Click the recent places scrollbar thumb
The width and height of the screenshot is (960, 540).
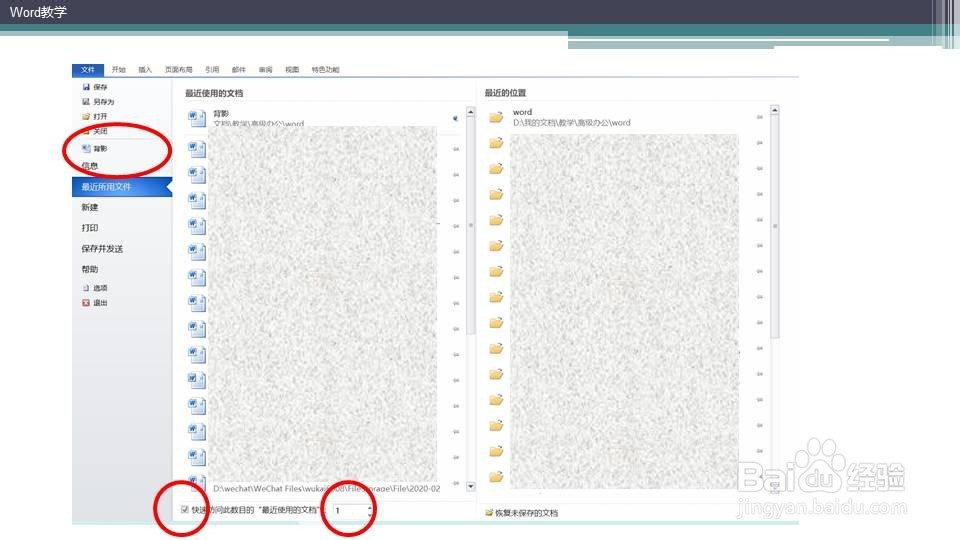pos(774,226)
